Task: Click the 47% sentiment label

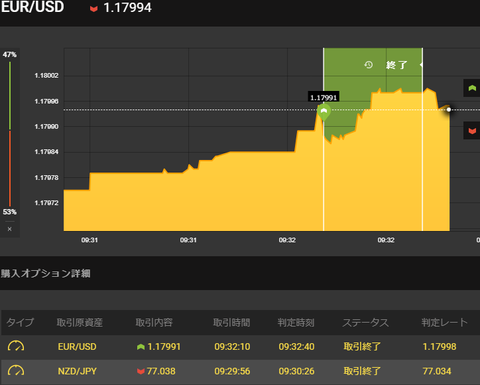Action: tap(10, 54)
